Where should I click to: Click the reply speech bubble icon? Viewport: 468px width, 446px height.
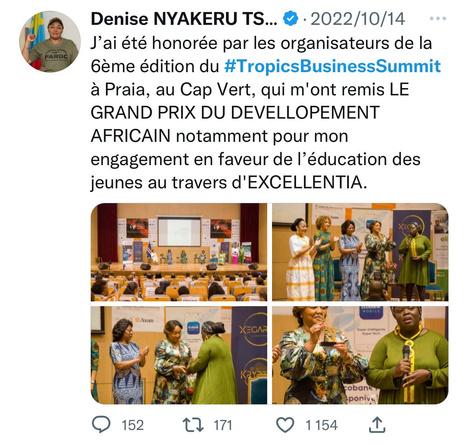(x=101, y=425)
